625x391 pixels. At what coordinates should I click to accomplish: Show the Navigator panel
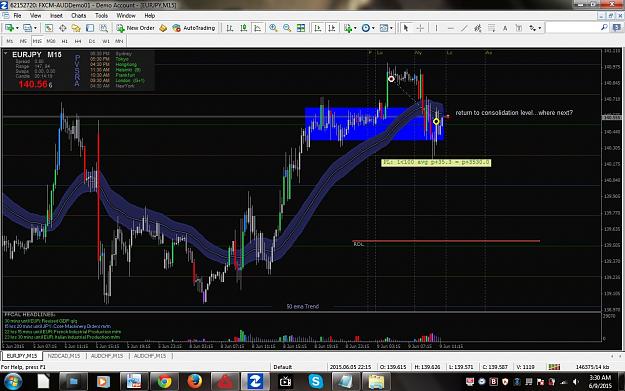(76, 28)
